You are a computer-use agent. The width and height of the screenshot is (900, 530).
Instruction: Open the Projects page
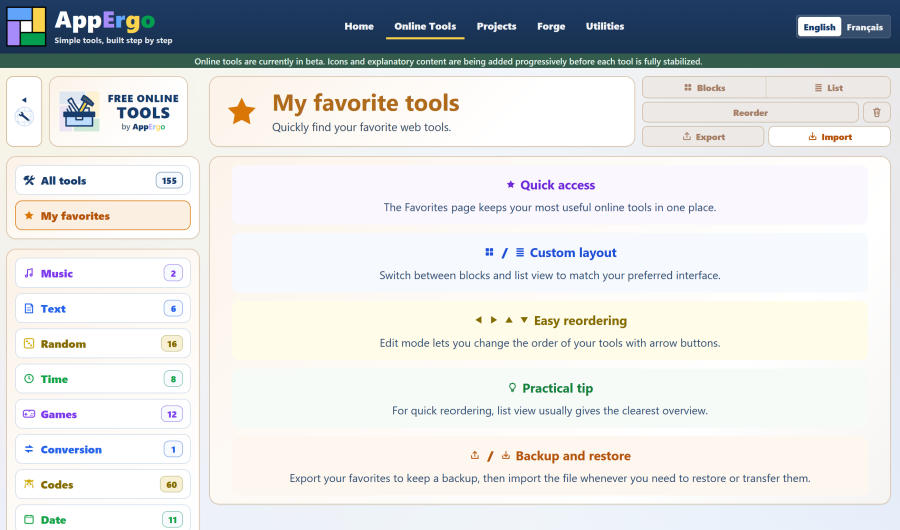click(x=496, y=26)
